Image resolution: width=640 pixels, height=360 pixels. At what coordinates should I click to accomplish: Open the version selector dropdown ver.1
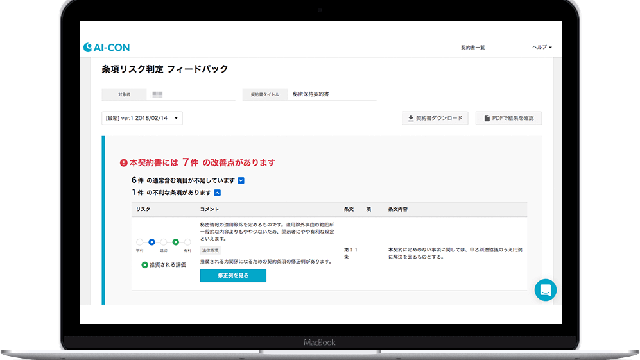pyautogui.click(x=142, y=118)
